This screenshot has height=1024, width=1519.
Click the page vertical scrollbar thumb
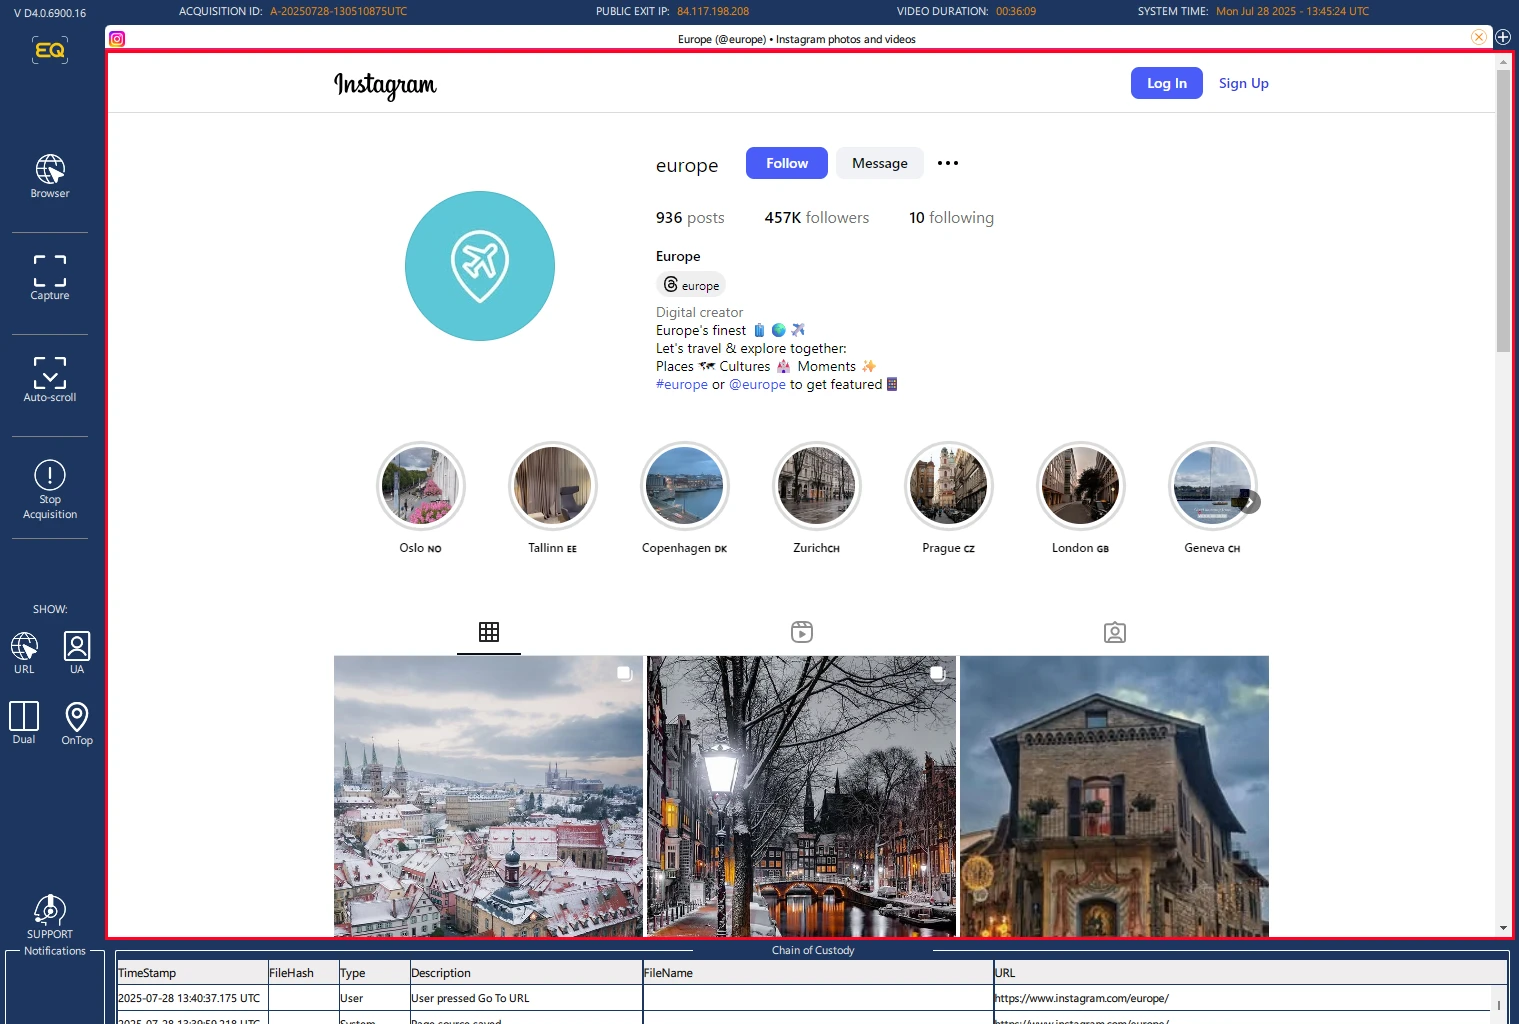click(x=1503, y=210)
